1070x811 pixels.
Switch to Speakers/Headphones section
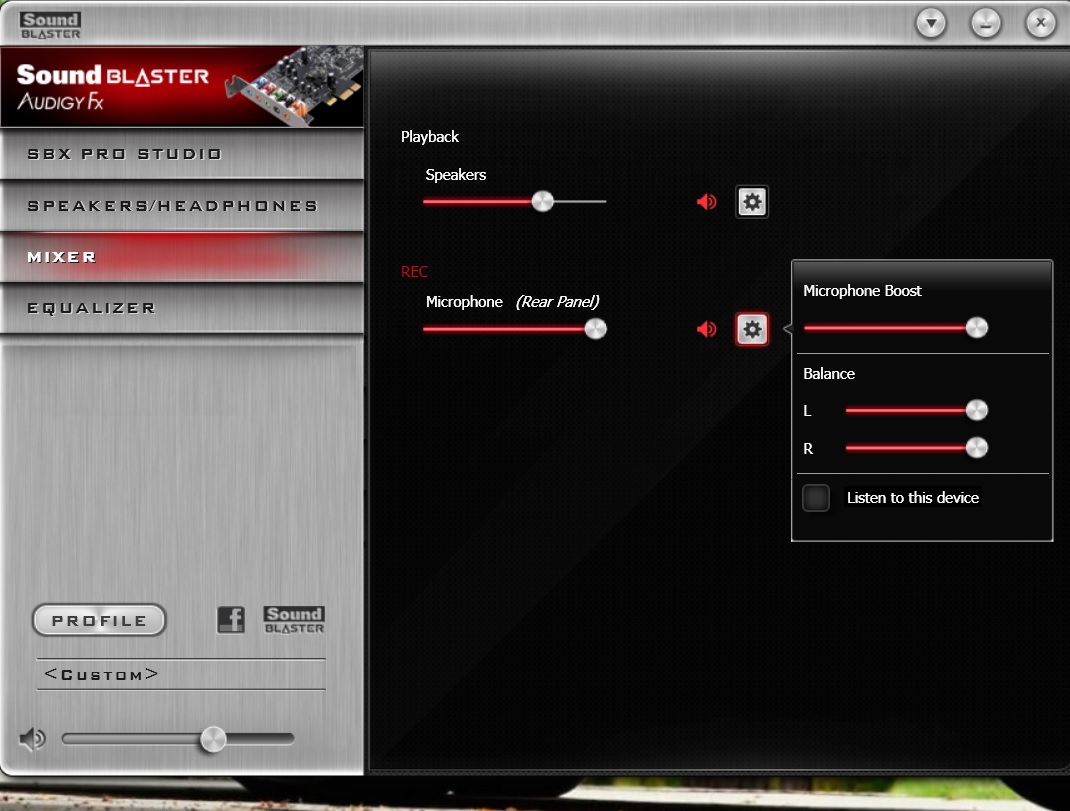click(182, 205)
